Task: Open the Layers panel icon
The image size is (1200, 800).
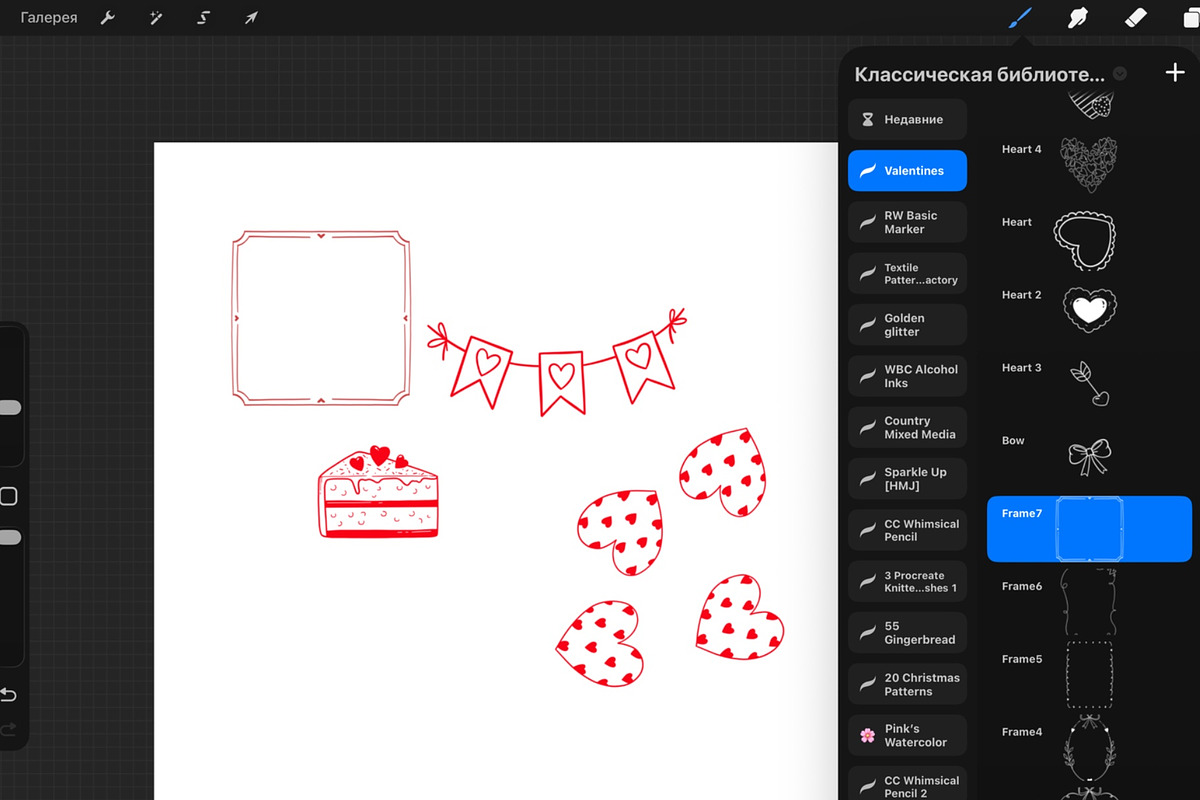Action: 1191,17
